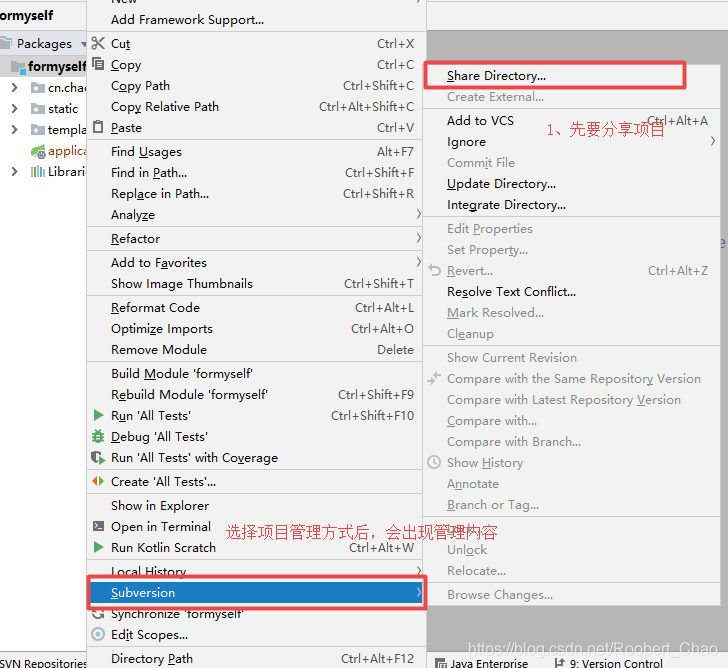The image size is (728, 668).
Task: Click the Compare with Same Repository Version icon
Action: pos(434,378)
